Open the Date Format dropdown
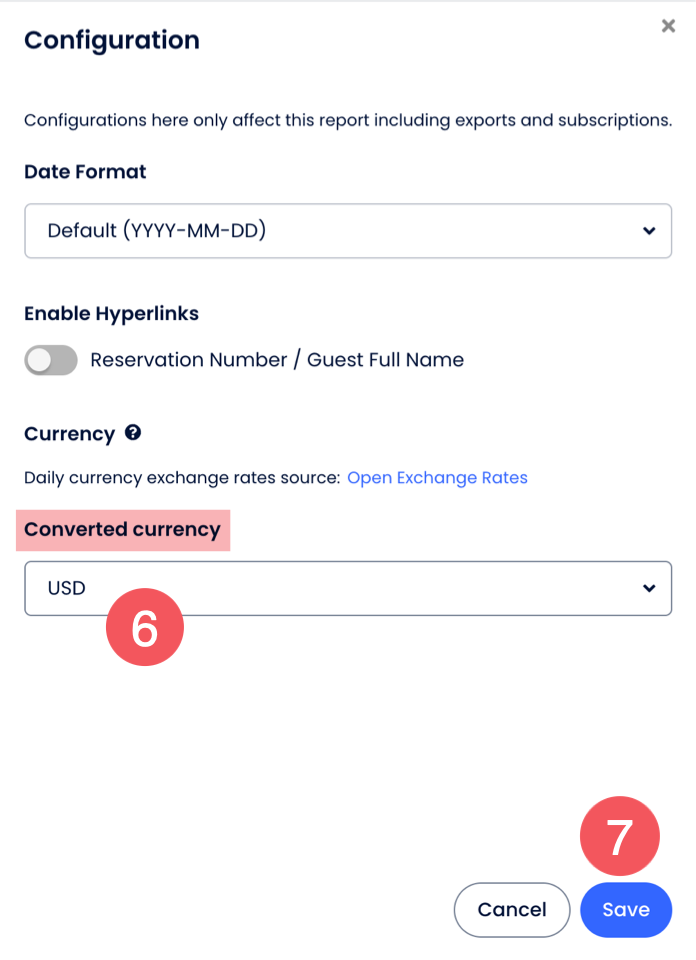696x960 pixels. click(x=347, y=231)
